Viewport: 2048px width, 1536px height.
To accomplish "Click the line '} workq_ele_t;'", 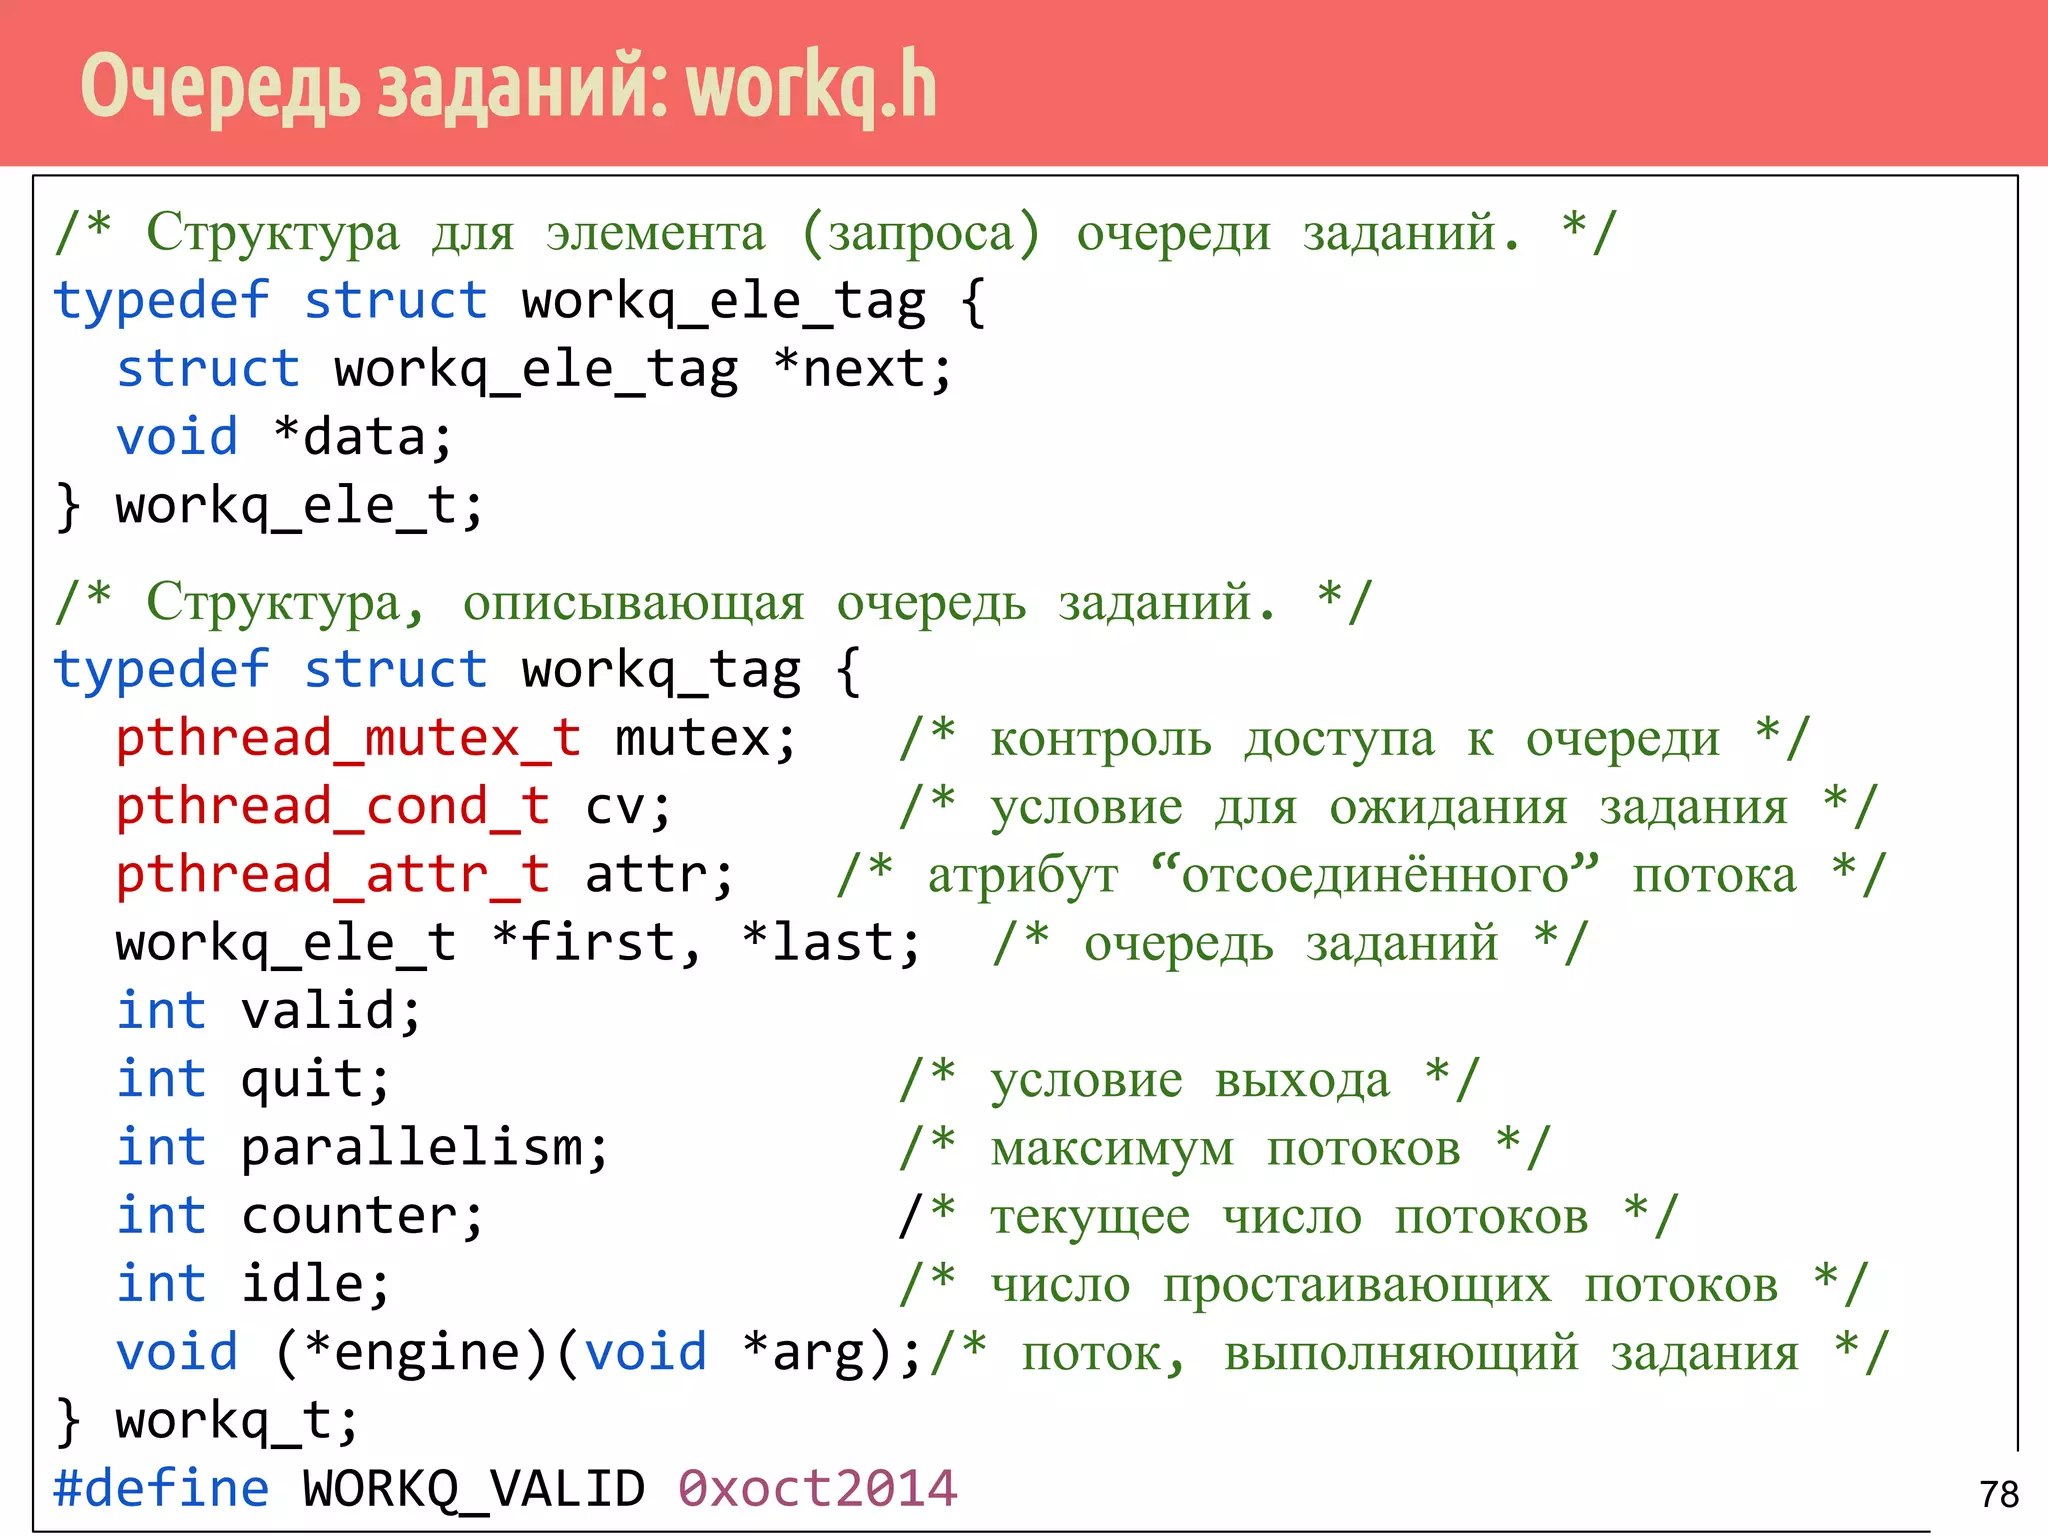I will click(x=269, y=506).
